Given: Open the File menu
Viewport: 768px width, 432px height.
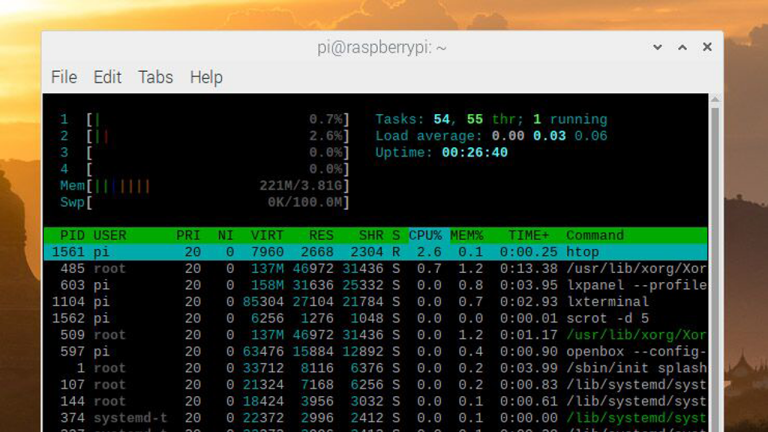Looking at the screenshot, I should point(64,77).
